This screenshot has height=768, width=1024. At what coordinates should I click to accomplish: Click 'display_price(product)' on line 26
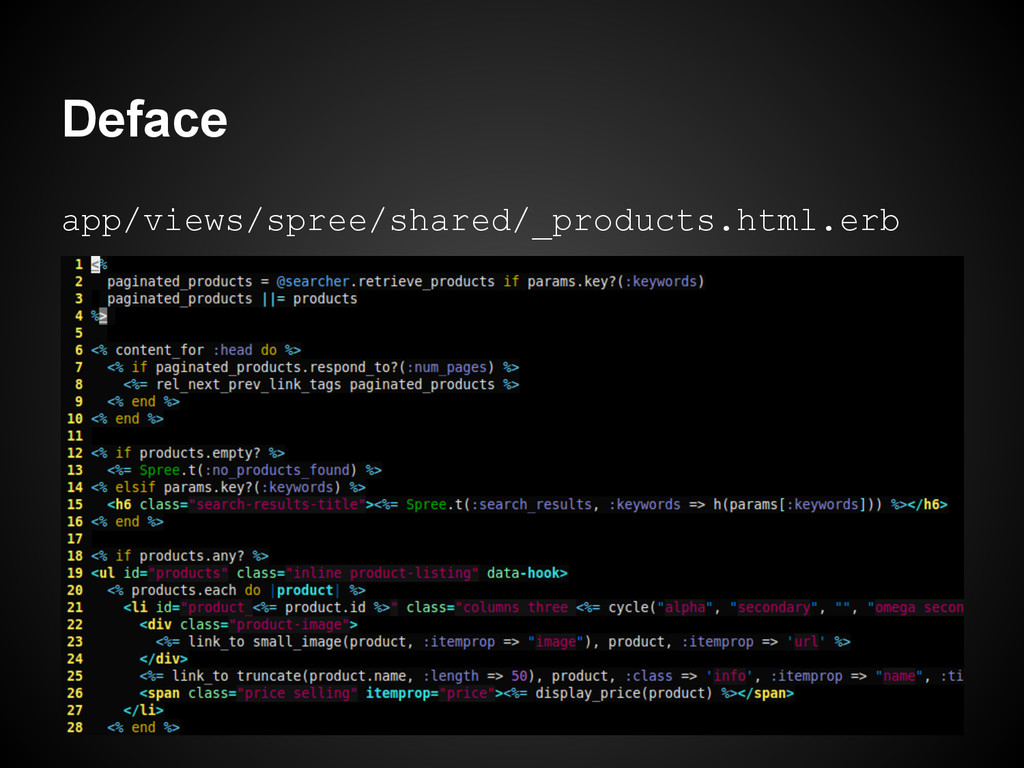click(x=624, y=693)
